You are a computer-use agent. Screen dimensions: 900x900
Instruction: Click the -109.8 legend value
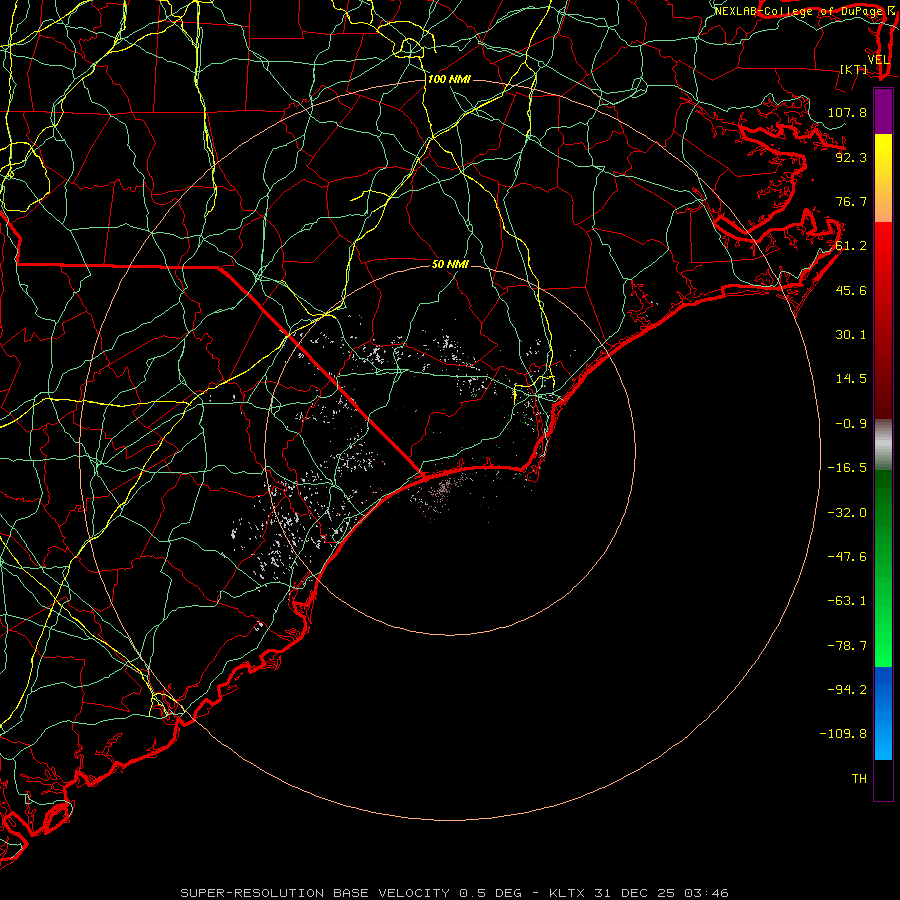click(x=843, y=734)
